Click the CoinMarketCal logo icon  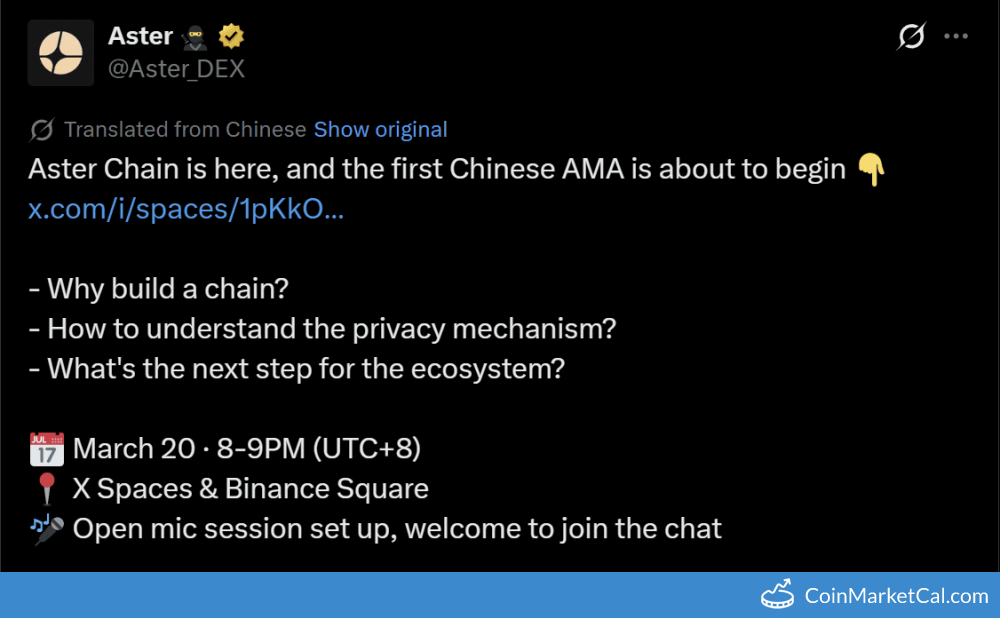click(778, 596)
